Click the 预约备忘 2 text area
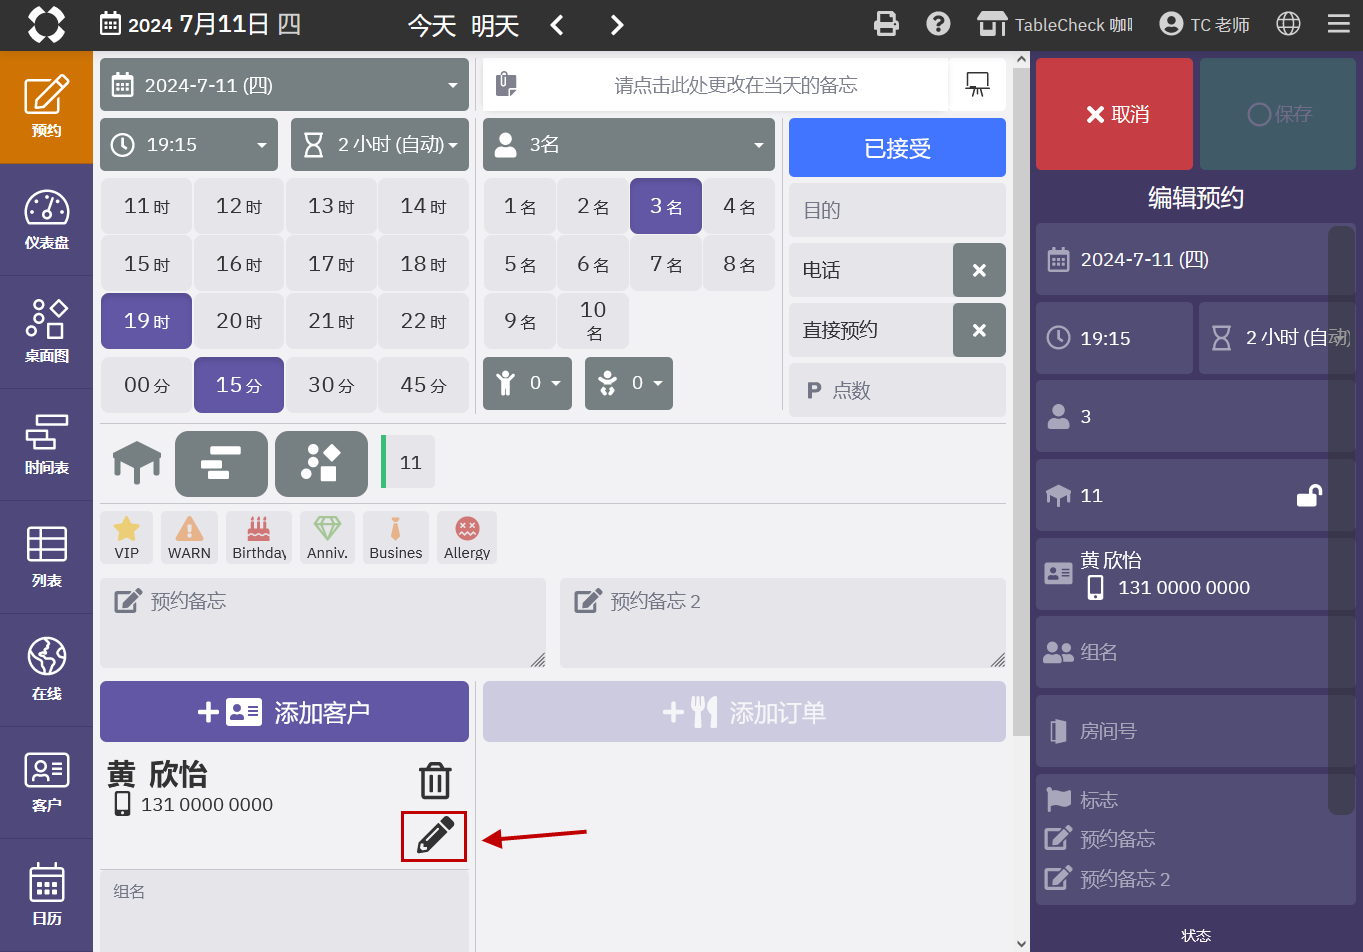The height and width of the screenshot is (952, 1363). click(x=783, y=623)
